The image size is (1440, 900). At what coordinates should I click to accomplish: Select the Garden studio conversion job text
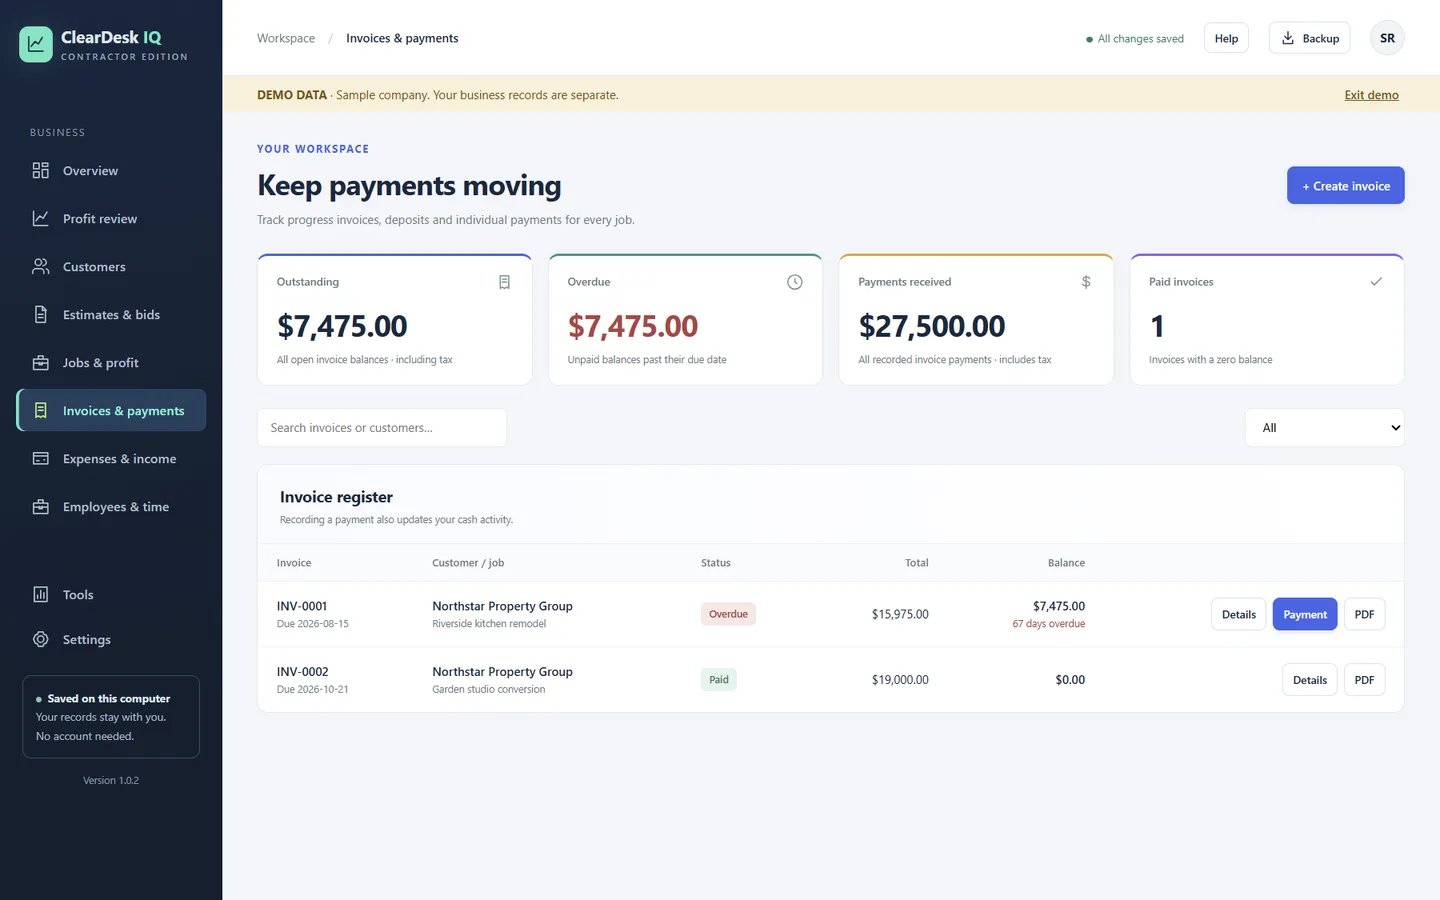[489, 690]
